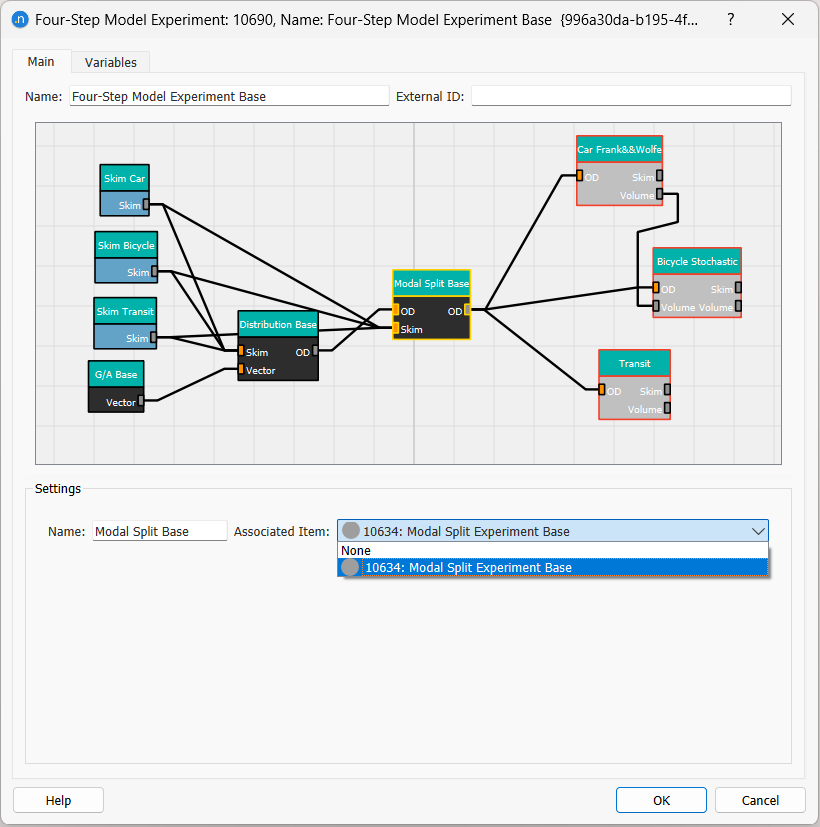Select the Bicycle Stochastic node
This screenshot has height=827, width=820.
pos(696,261)
